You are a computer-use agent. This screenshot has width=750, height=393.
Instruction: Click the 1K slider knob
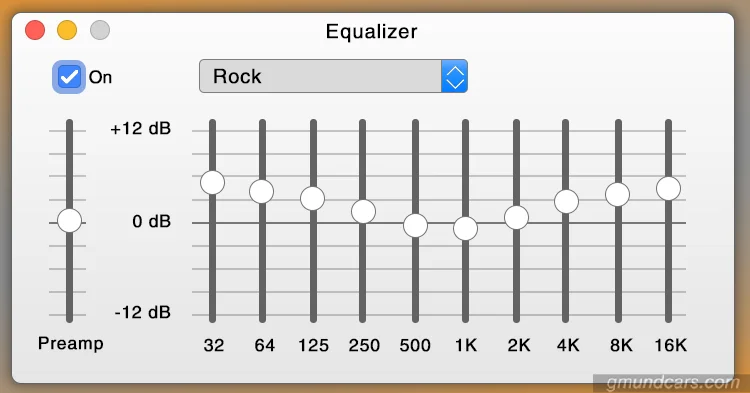(465, 229)
